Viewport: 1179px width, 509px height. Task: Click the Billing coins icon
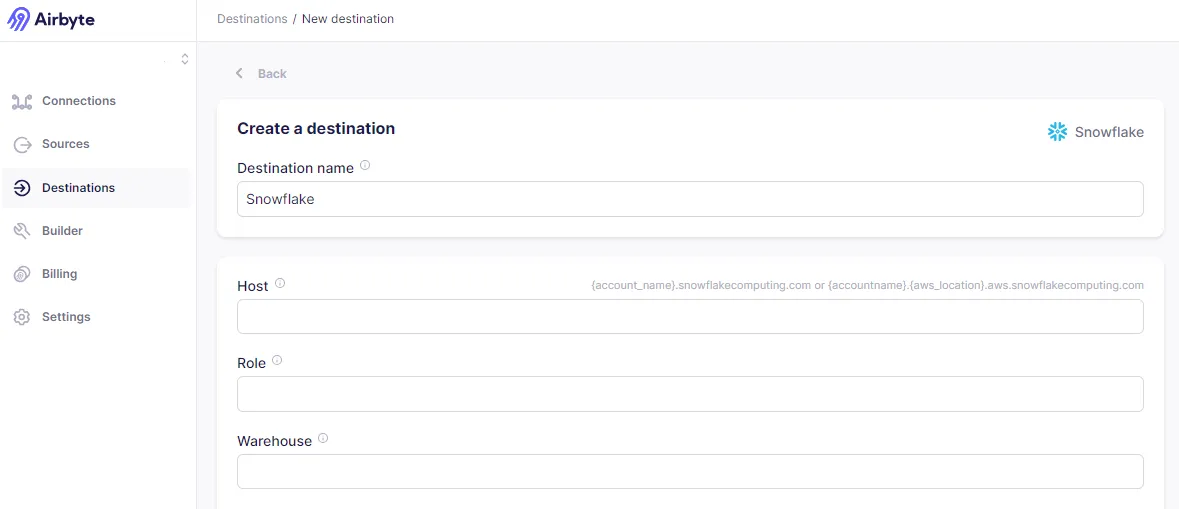point(22,274)
